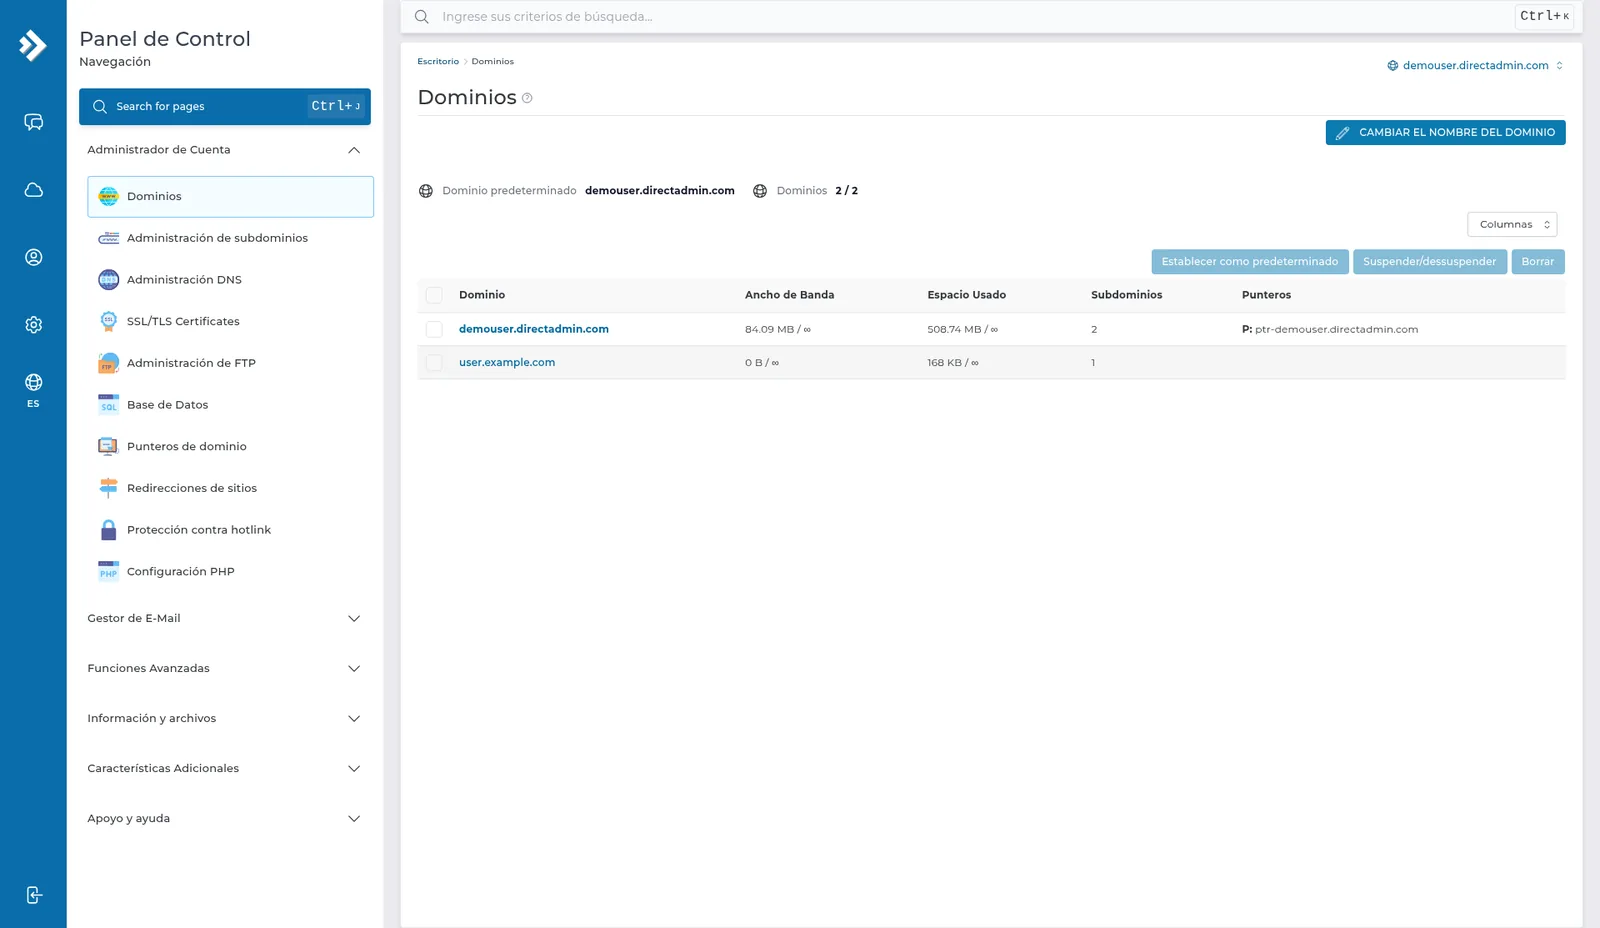Open the demouser.directadmin.com link in the table
The height and width of the screenshot is (928, 1600).
[534, 329]
